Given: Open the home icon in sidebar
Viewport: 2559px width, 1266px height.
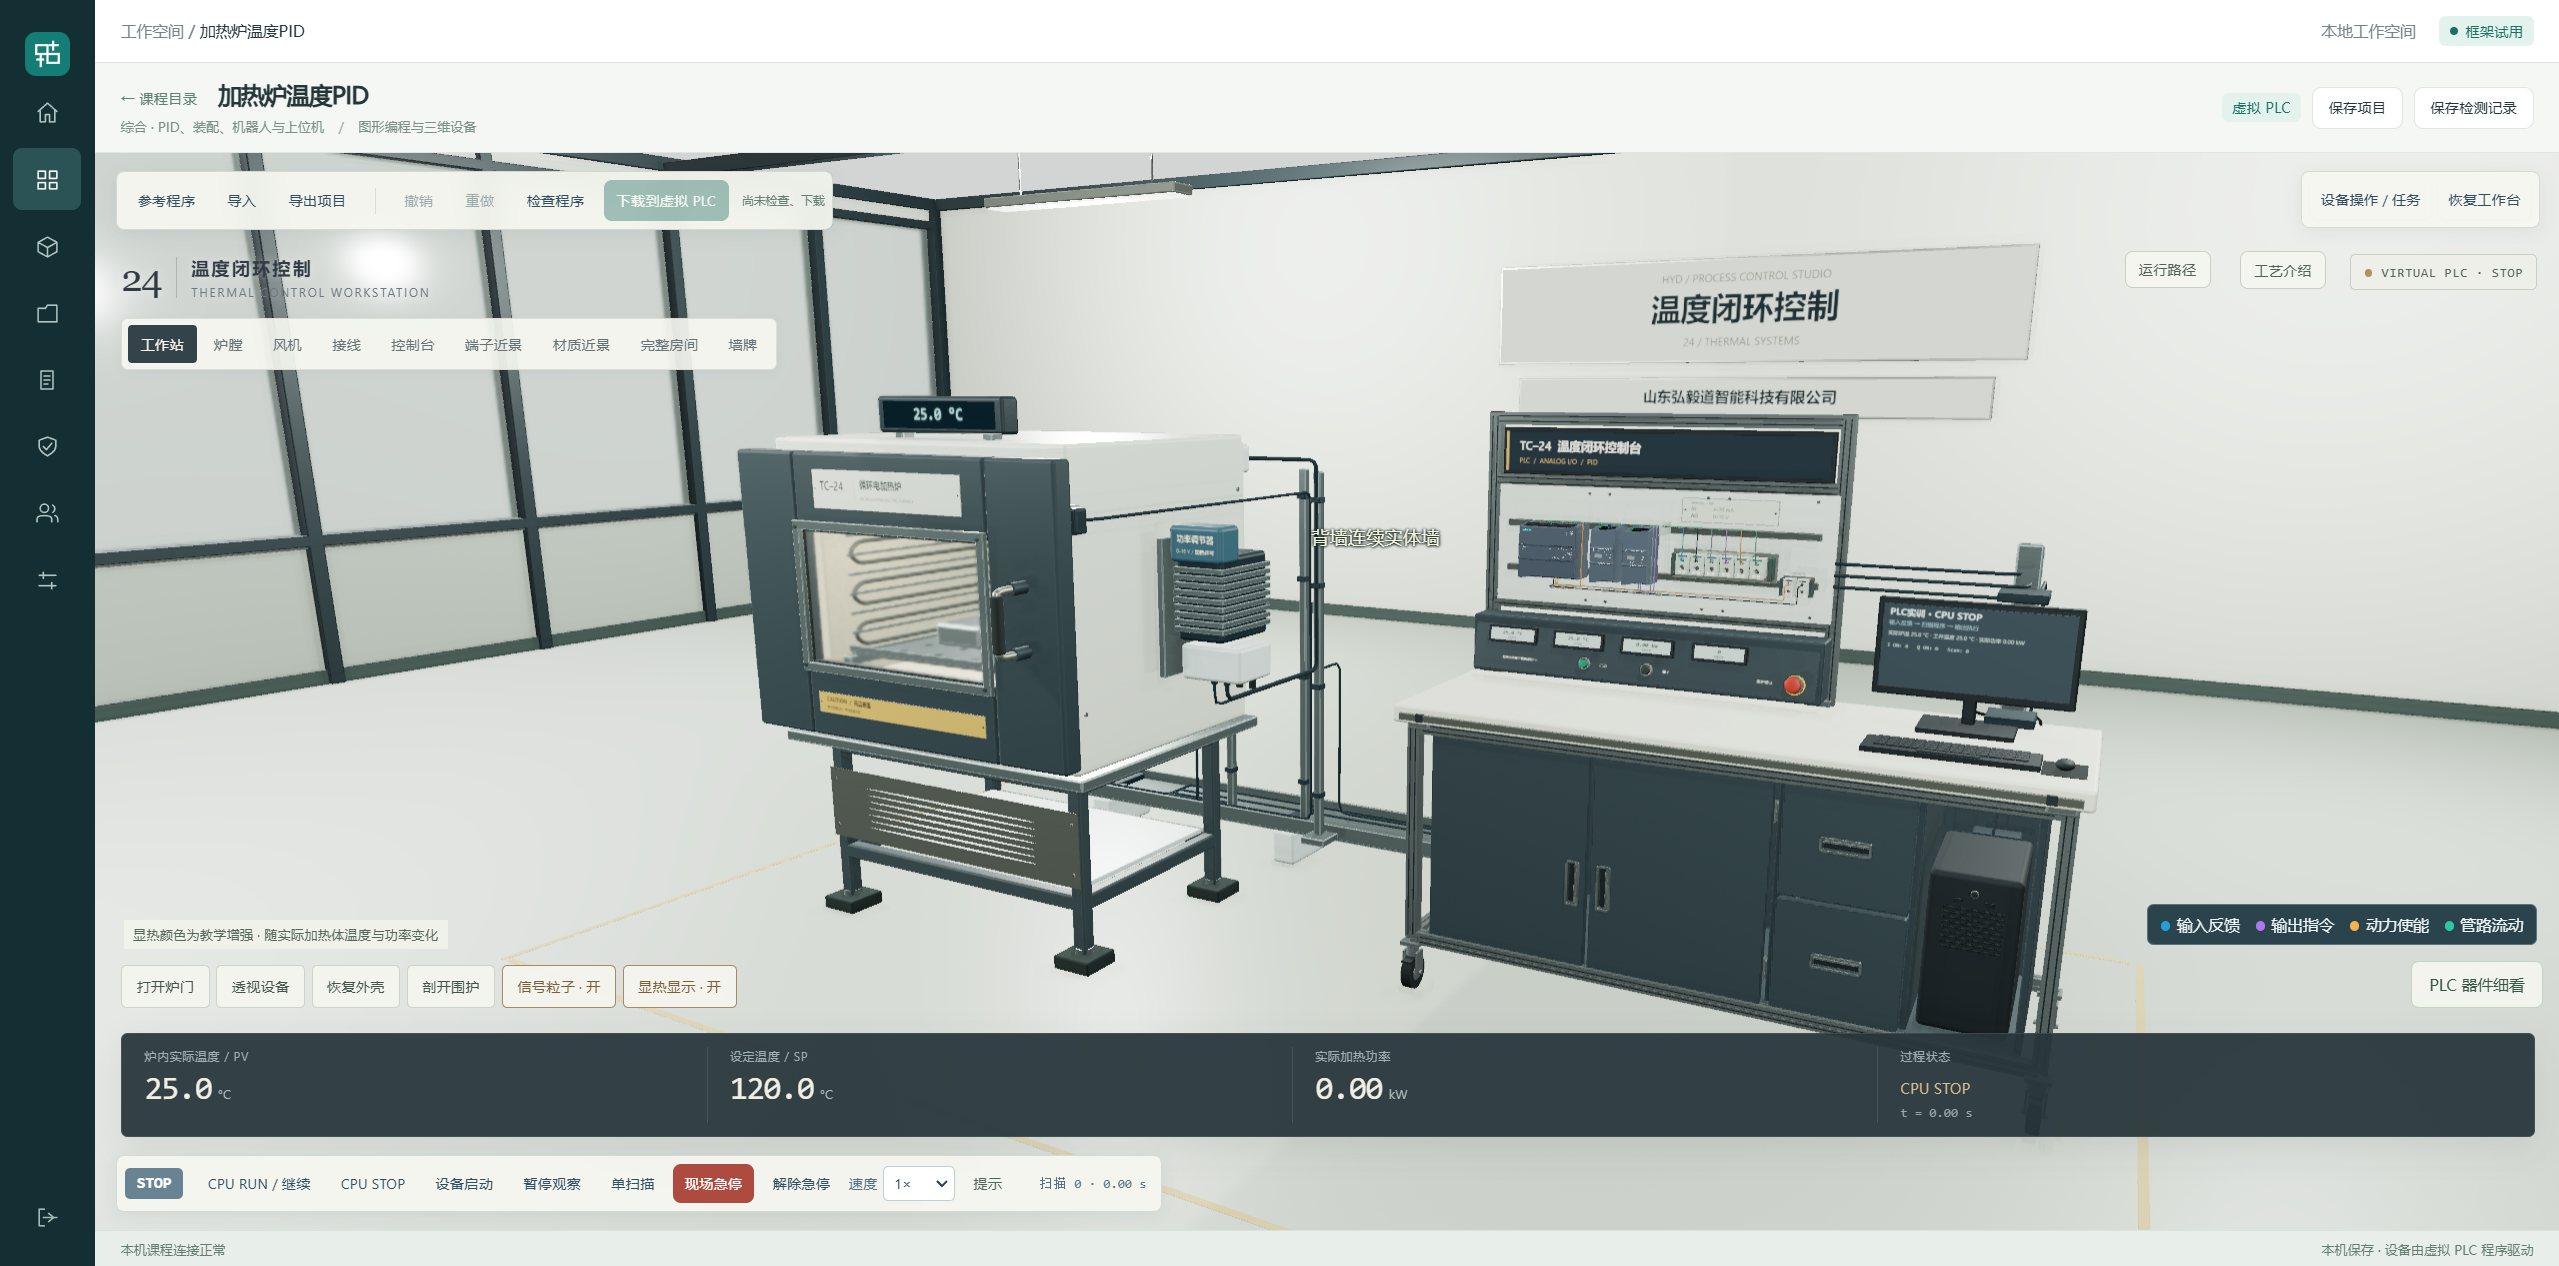Looking at the screenshot, I should [x=47, y=113].
